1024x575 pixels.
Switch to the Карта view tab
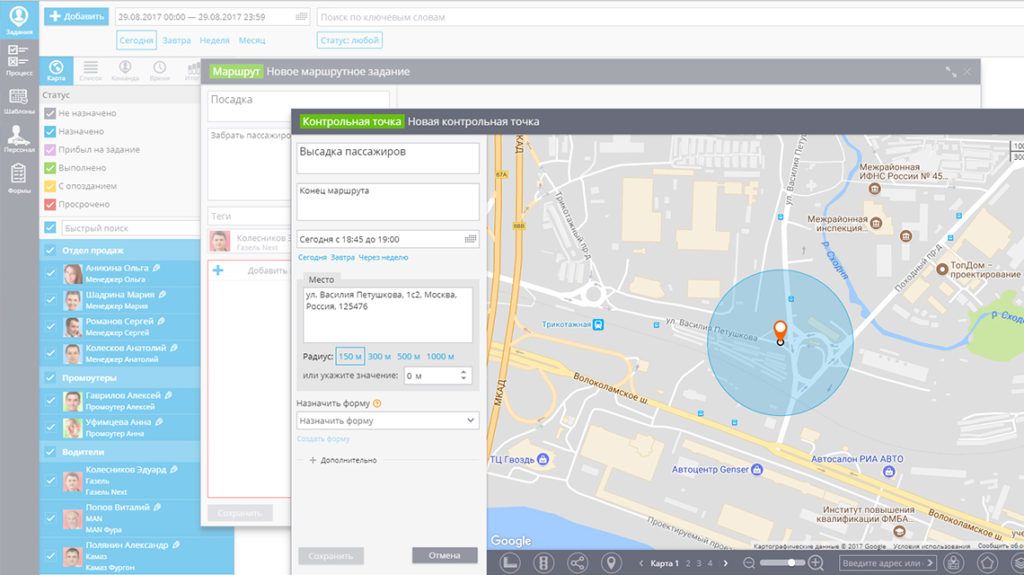tap(56, 71)
